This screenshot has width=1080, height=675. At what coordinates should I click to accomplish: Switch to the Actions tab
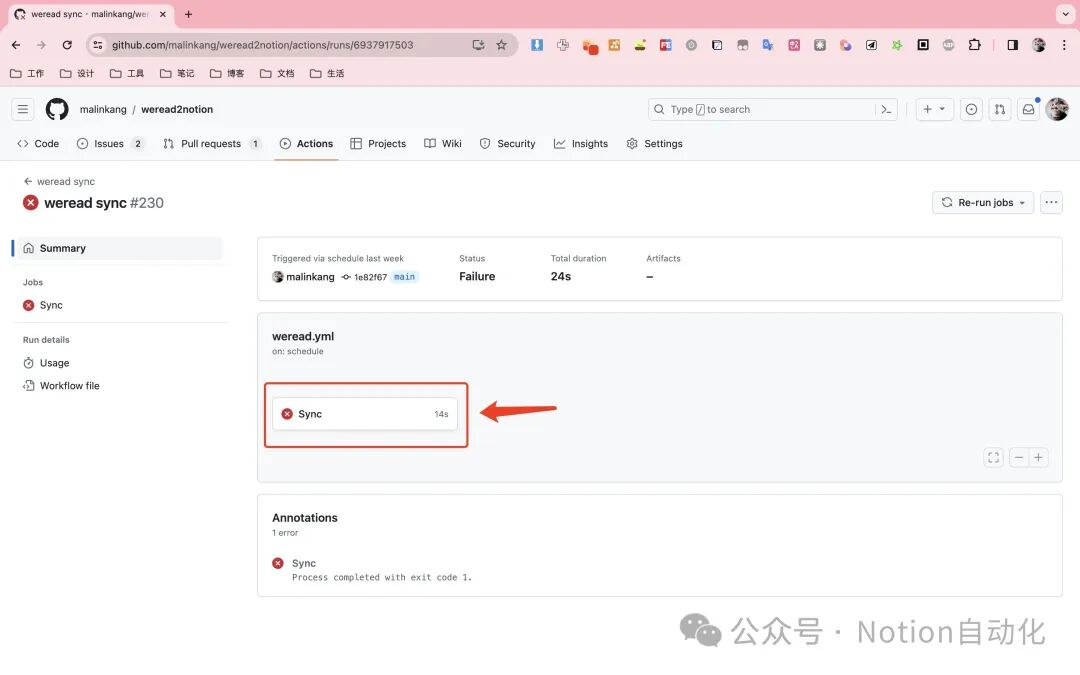tap(307, 143)
